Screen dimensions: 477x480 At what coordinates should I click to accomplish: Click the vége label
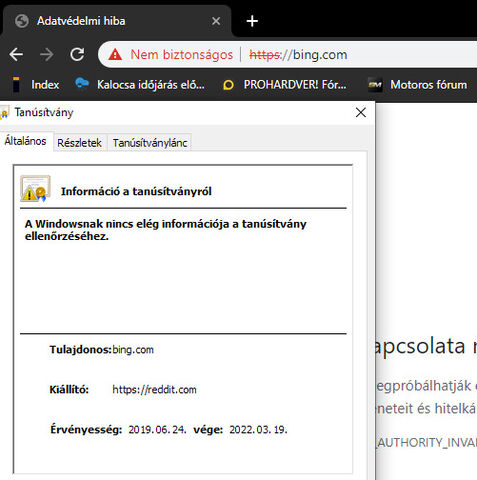208,429
